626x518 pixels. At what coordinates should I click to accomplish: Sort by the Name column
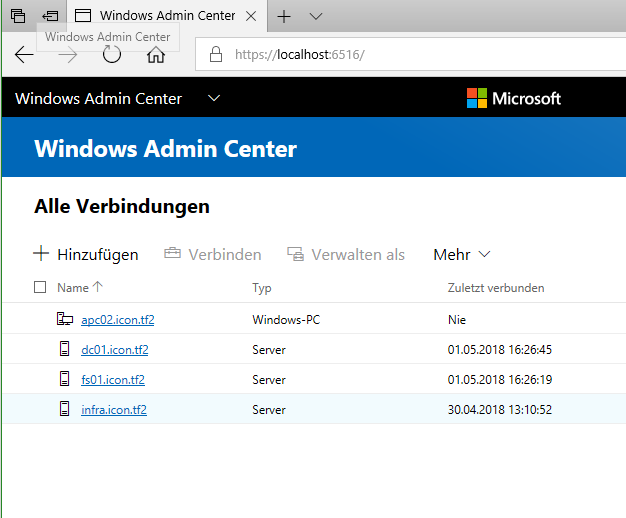80,288
